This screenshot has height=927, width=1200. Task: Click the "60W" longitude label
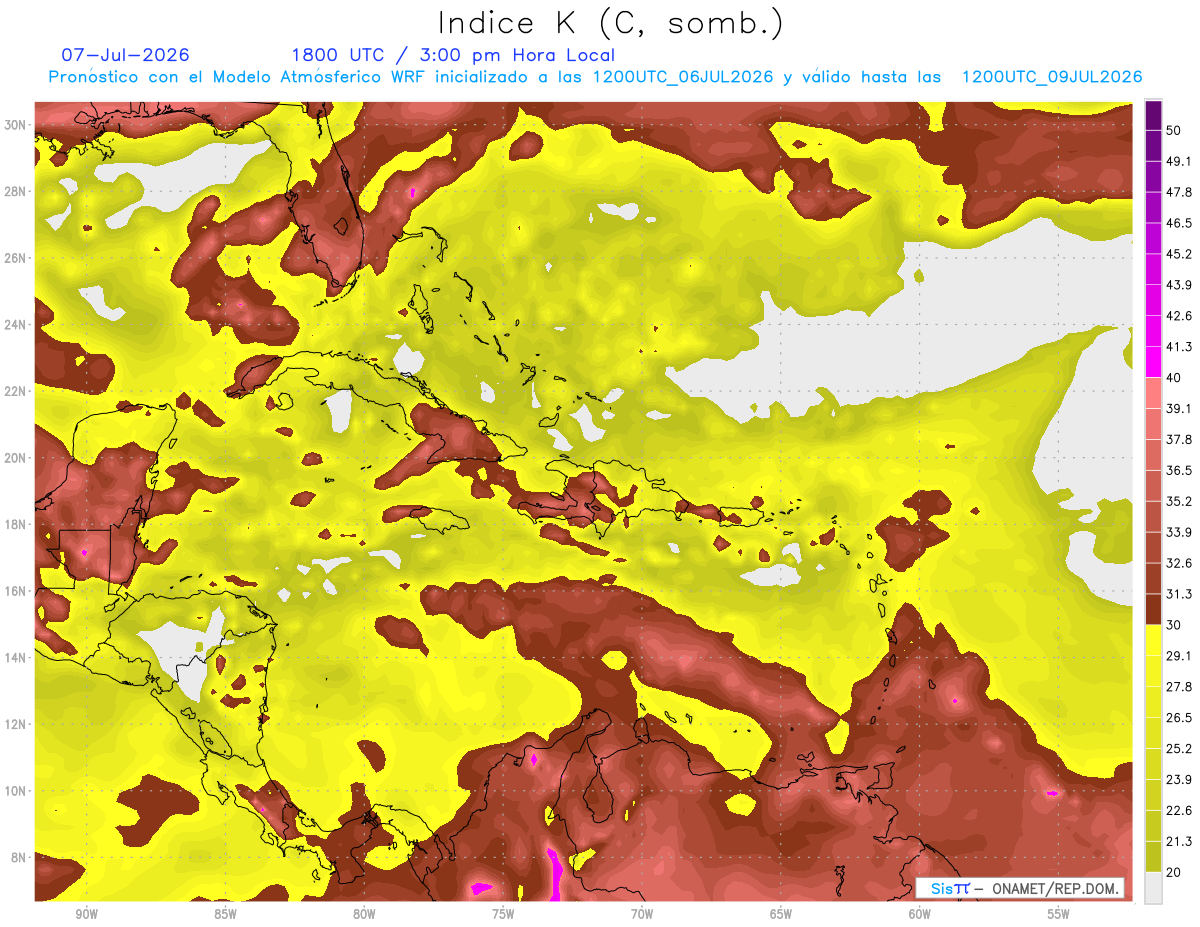point(919,915)
